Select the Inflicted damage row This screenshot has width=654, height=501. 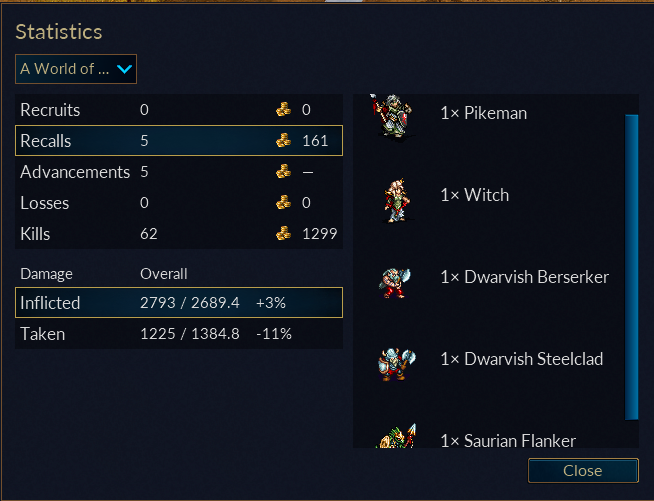pyautogui.click(x=179, y=302)
